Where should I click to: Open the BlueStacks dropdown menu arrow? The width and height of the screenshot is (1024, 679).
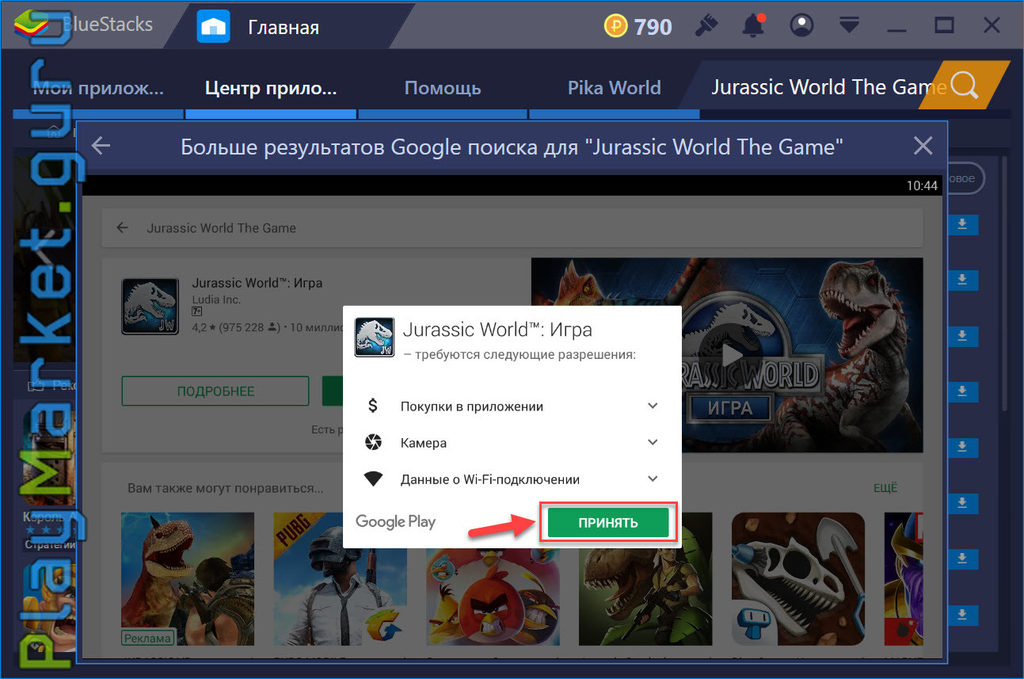[849, 26]
